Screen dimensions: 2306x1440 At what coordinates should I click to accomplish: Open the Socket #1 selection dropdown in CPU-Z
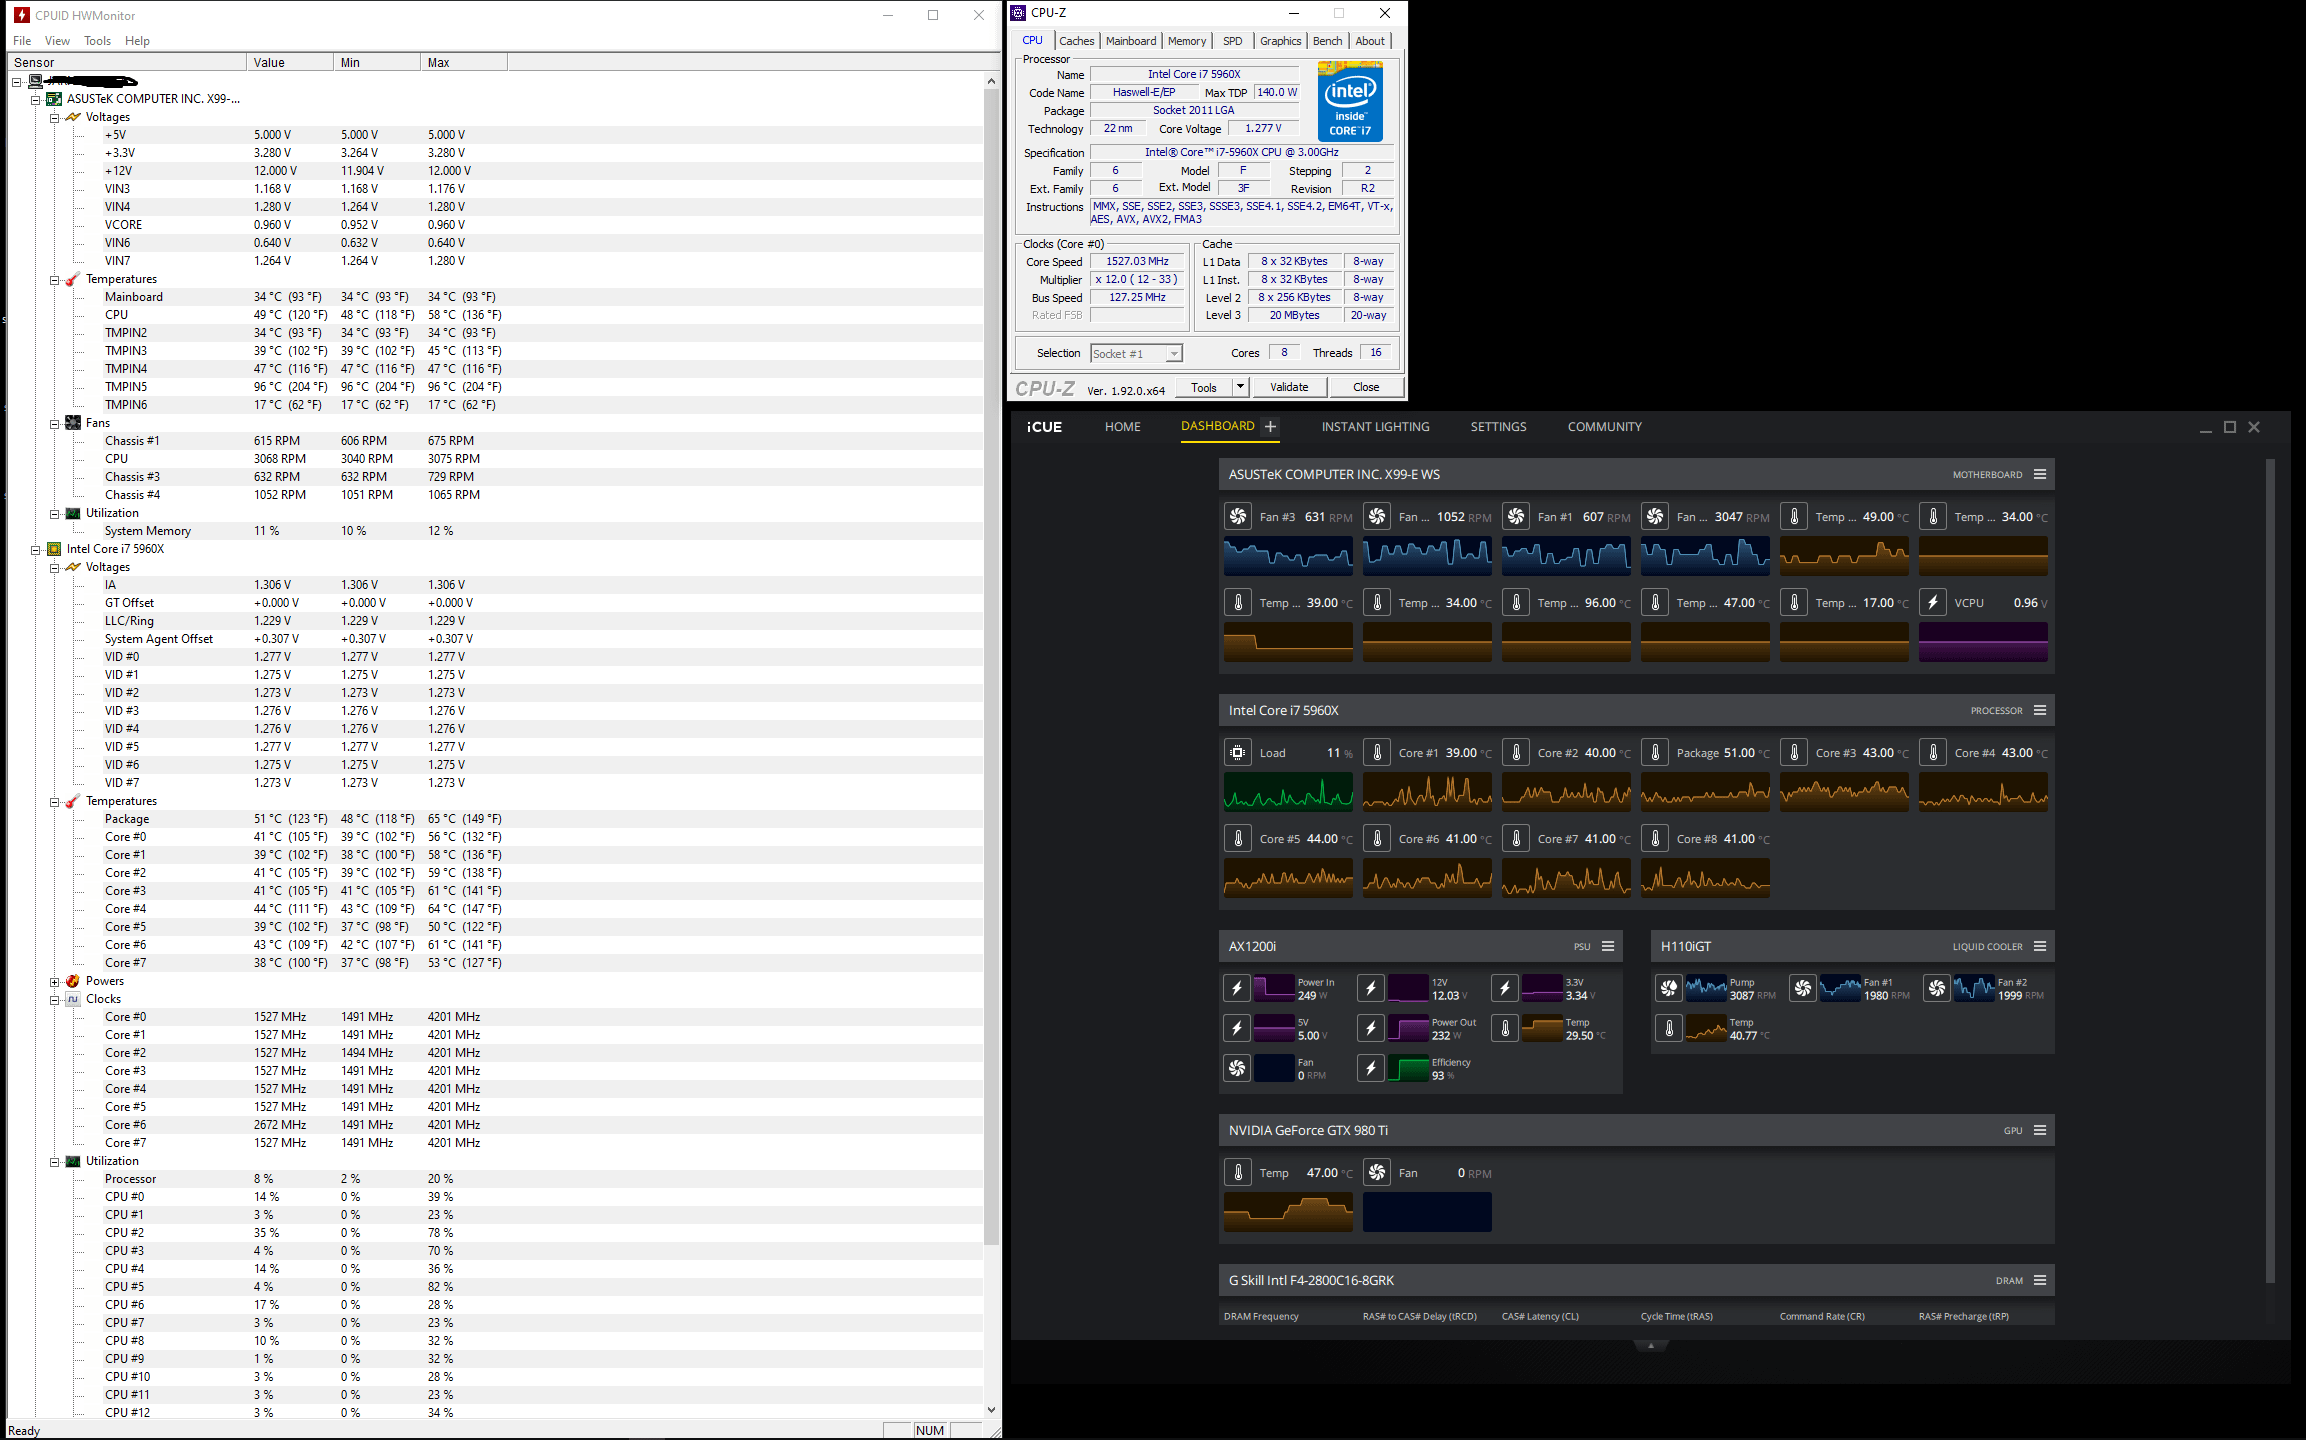pyautogui.click(x=1175, y=354)
